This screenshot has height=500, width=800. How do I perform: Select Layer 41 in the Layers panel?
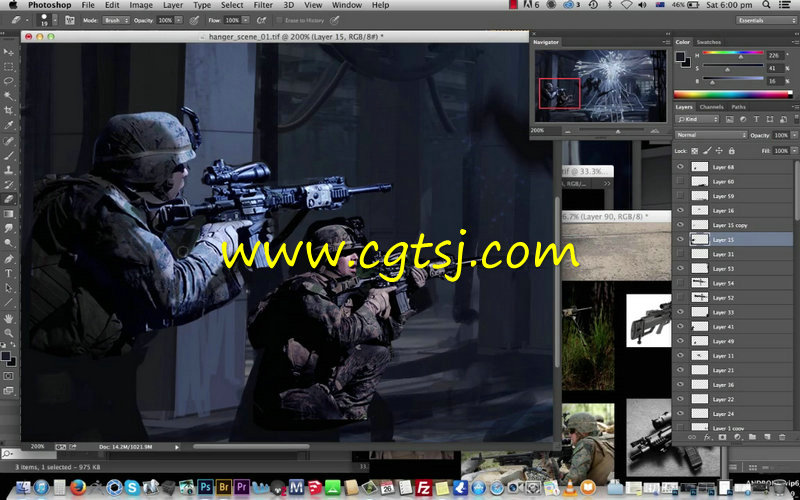click(x=735, y=327)
